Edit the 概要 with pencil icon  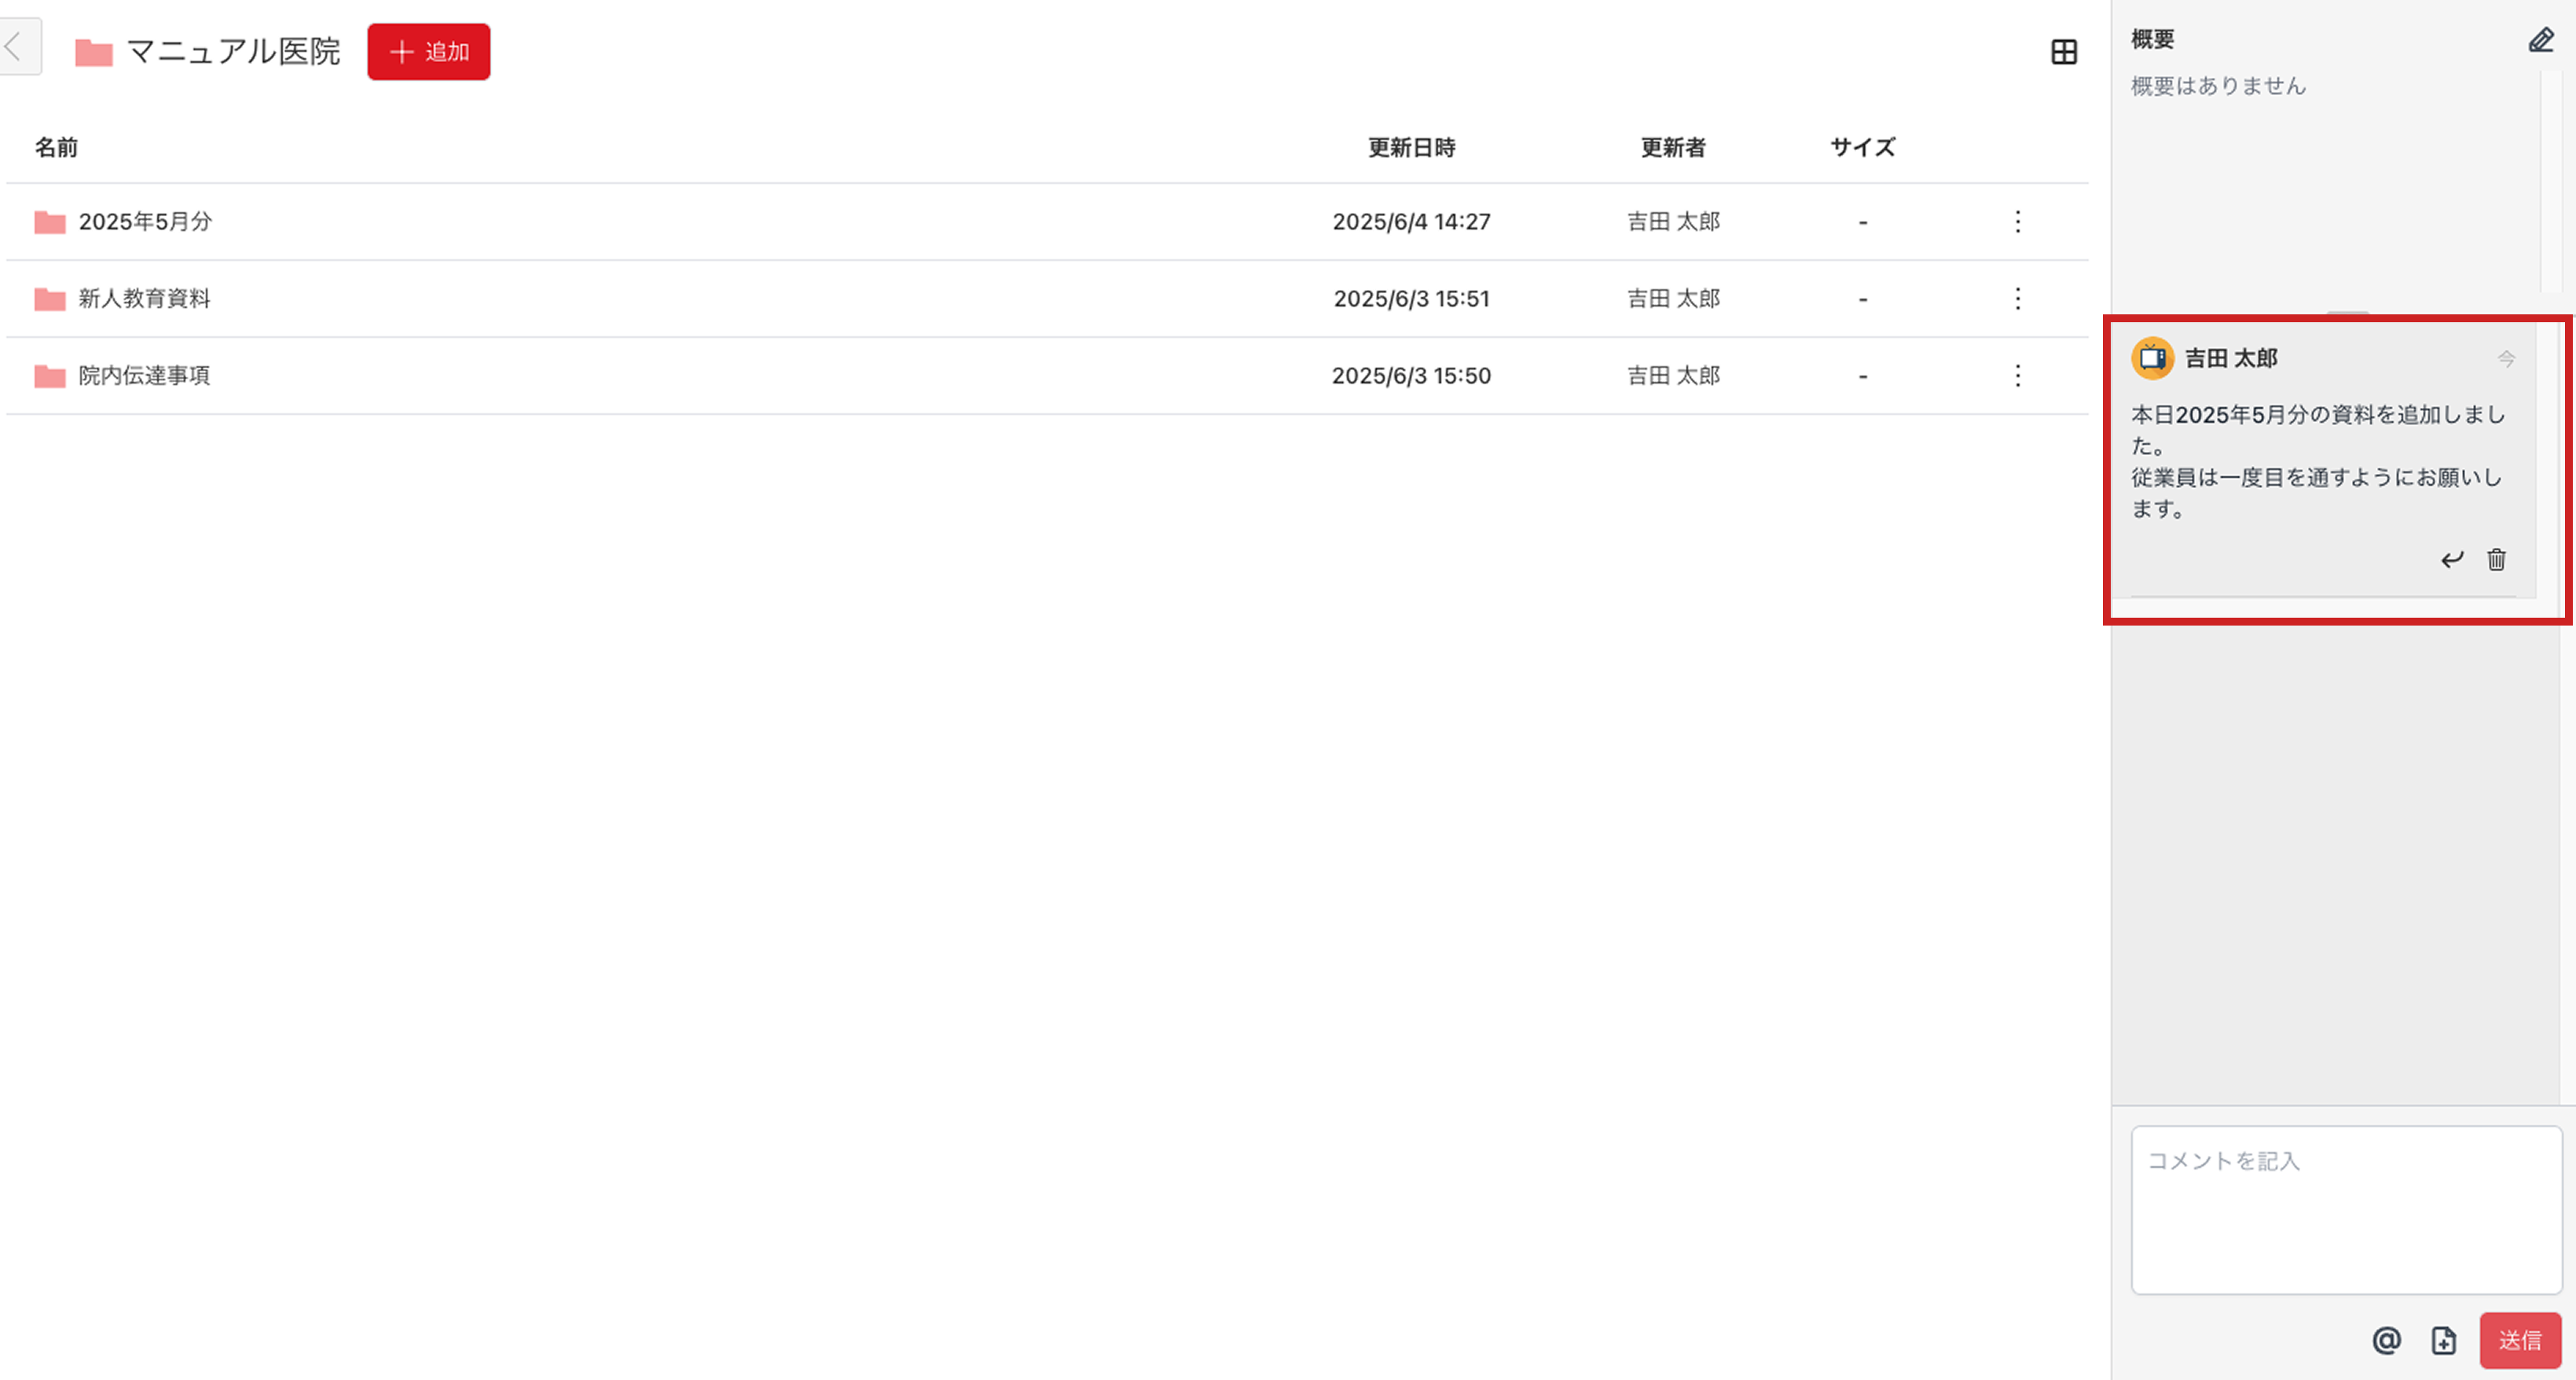2540,40
